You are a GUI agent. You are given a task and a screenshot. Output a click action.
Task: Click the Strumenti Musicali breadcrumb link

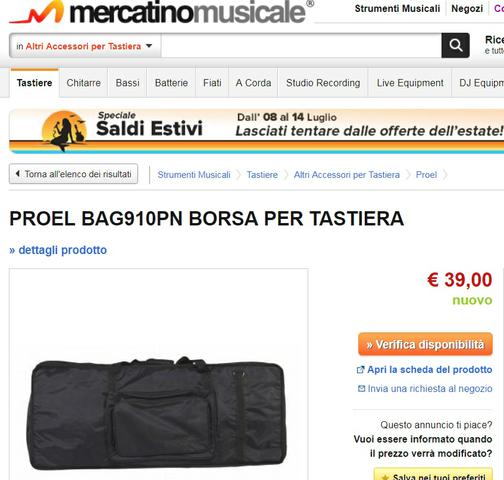194,175
